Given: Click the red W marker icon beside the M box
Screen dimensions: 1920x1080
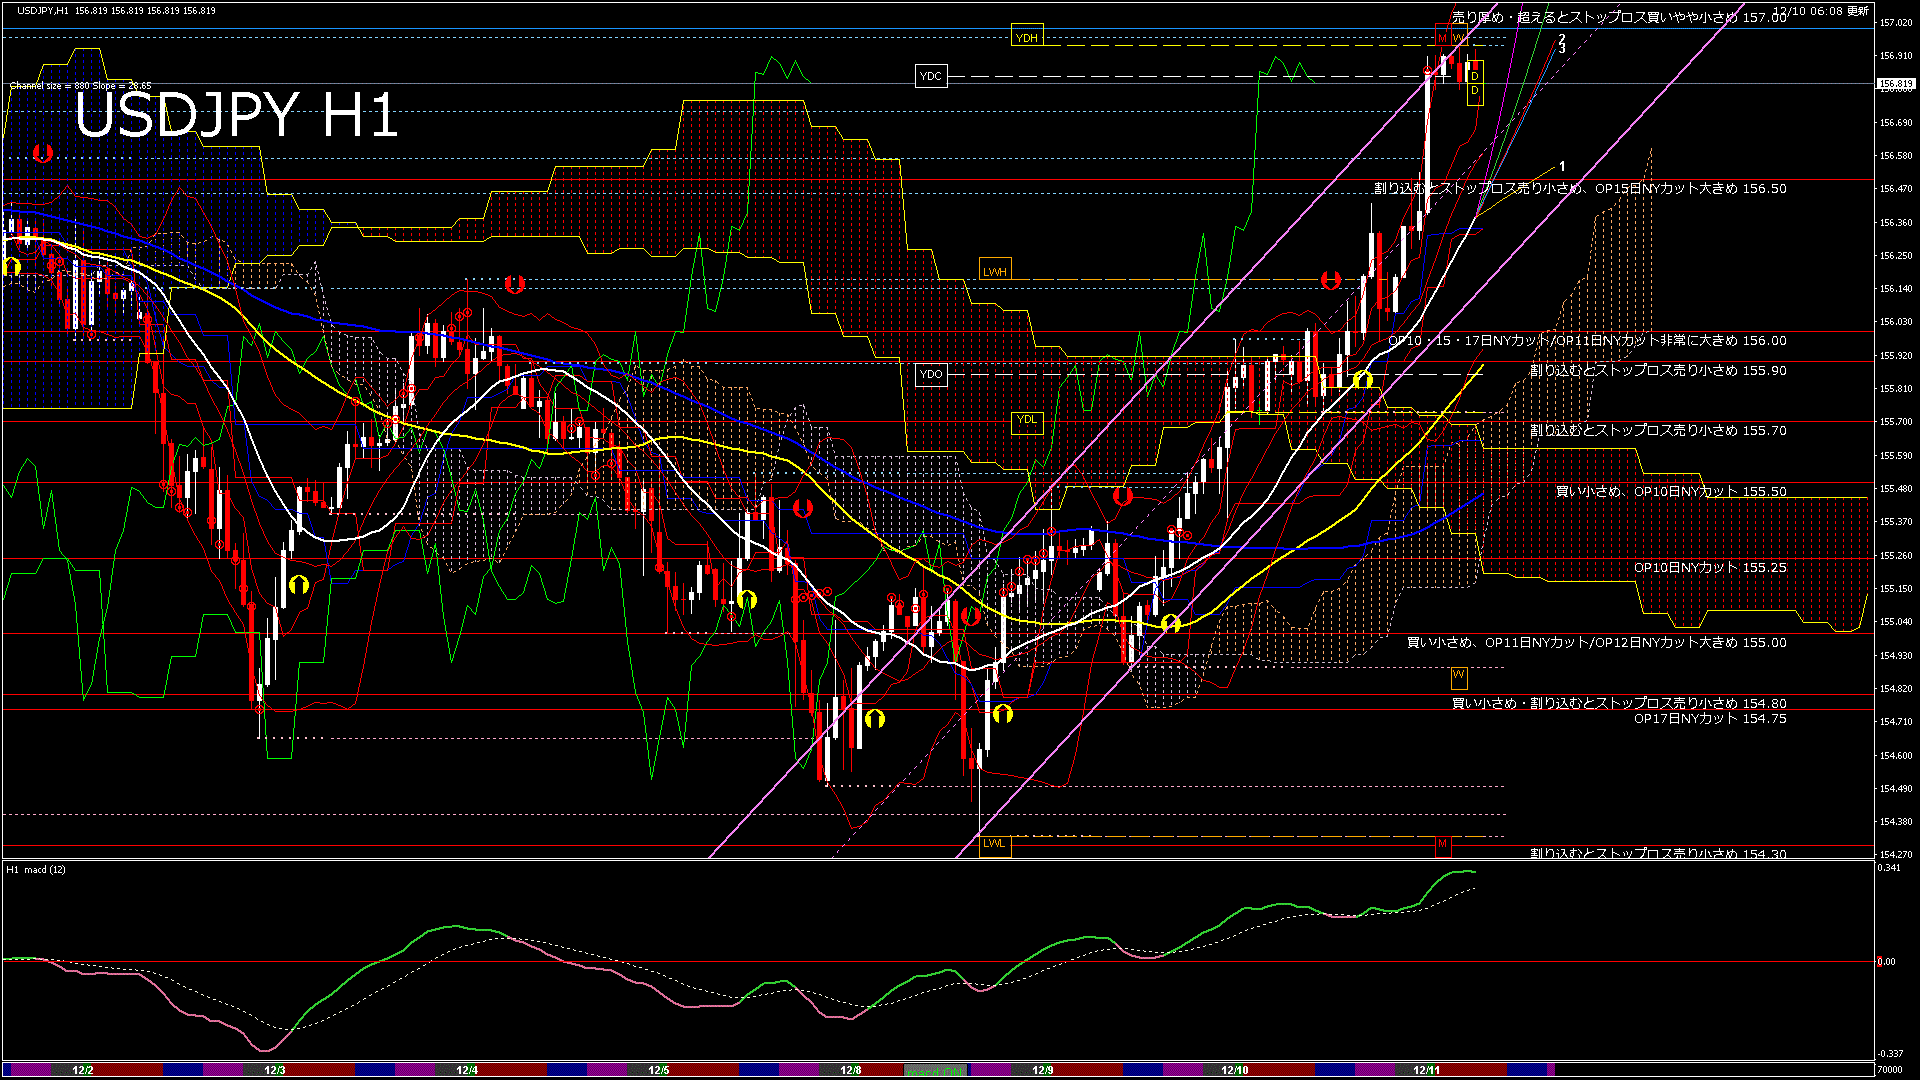Looking at the screenshot, I should point(1457,37).
